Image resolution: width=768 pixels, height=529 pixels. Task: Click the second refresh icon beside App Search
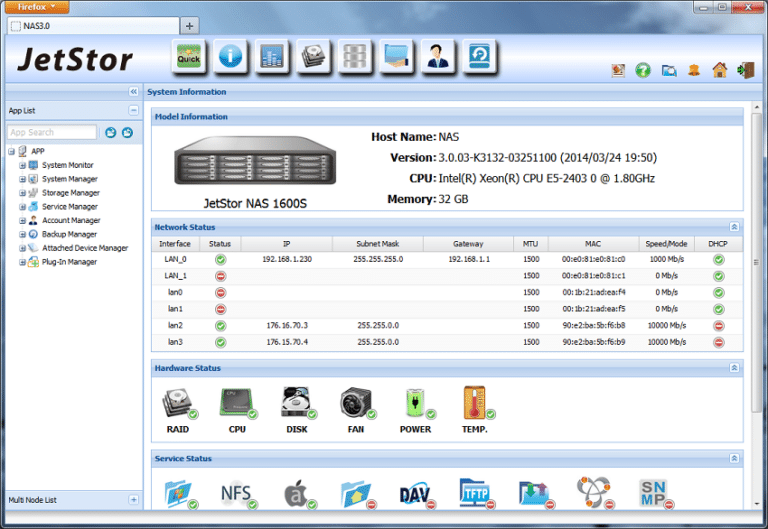point(127,132)
